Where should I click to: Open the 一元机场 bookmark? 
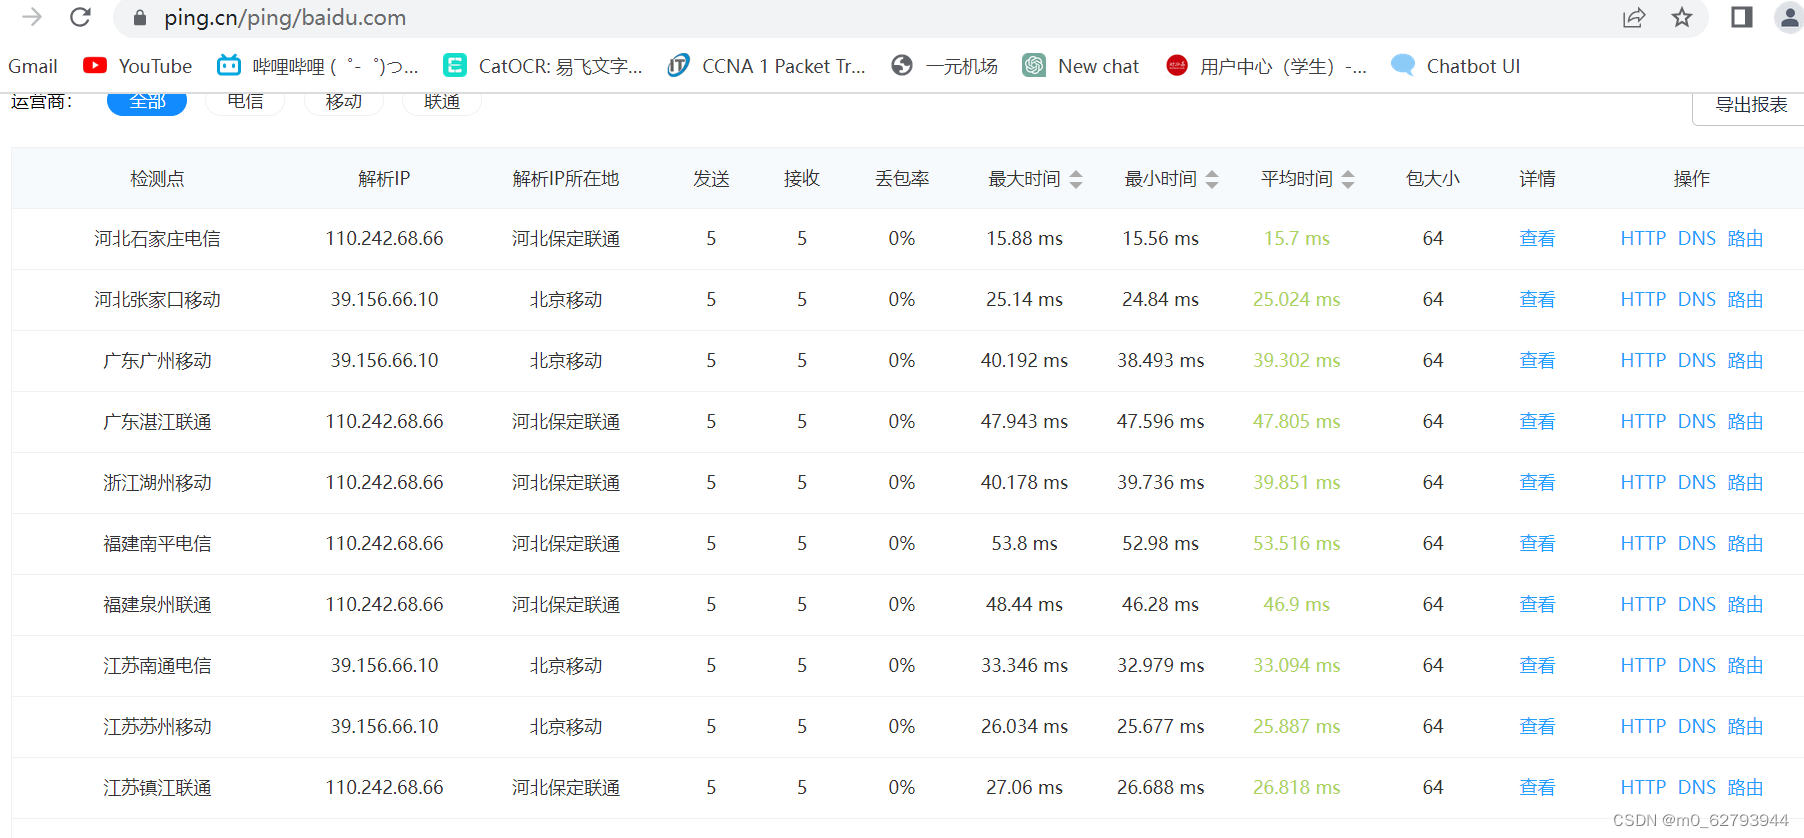point(945,66)
